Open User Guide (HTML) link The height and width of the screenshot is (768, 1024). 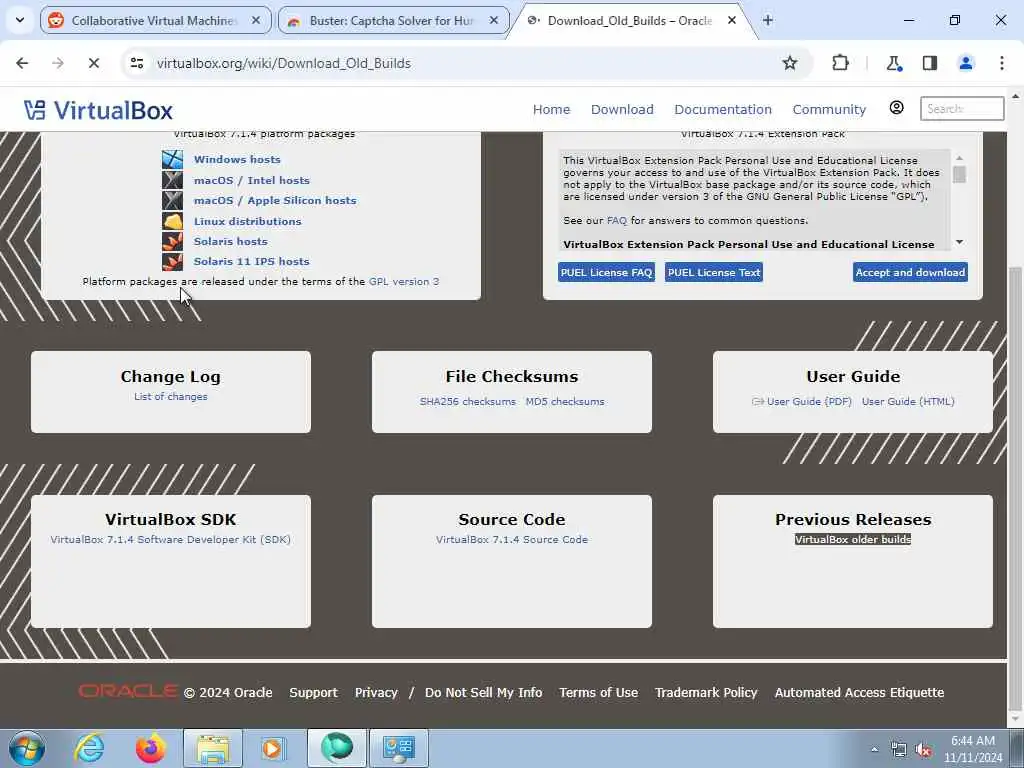pos(908,402)
